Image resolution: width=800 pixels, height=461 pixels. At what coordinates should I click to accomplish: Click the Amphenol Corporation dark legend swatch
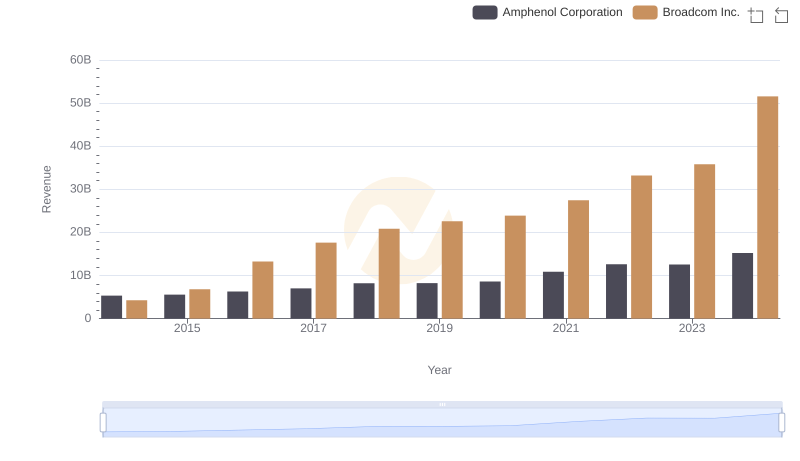click(x=485, y=12)
